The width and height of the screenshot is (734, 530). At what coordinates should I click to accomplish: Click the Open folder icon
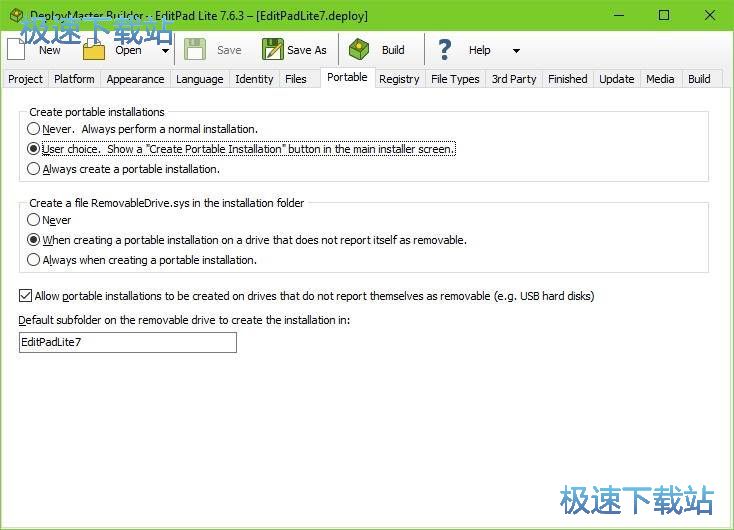(x=94, y=49)
